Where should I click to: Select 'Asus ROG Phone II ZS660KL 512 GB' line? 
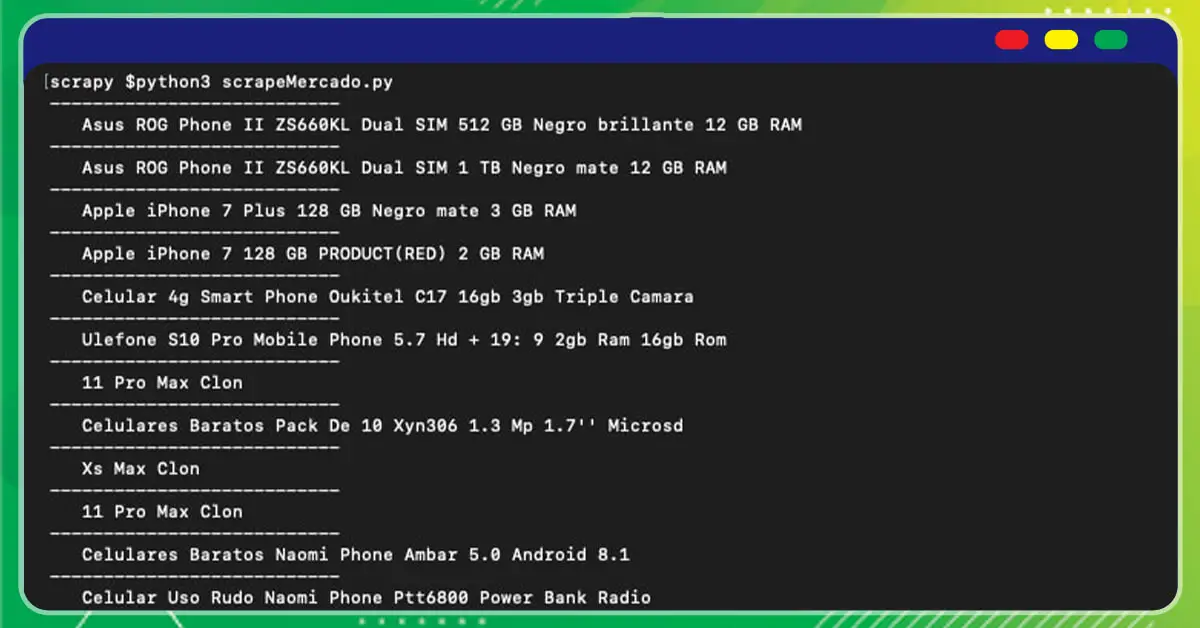(x=442, y=125)
